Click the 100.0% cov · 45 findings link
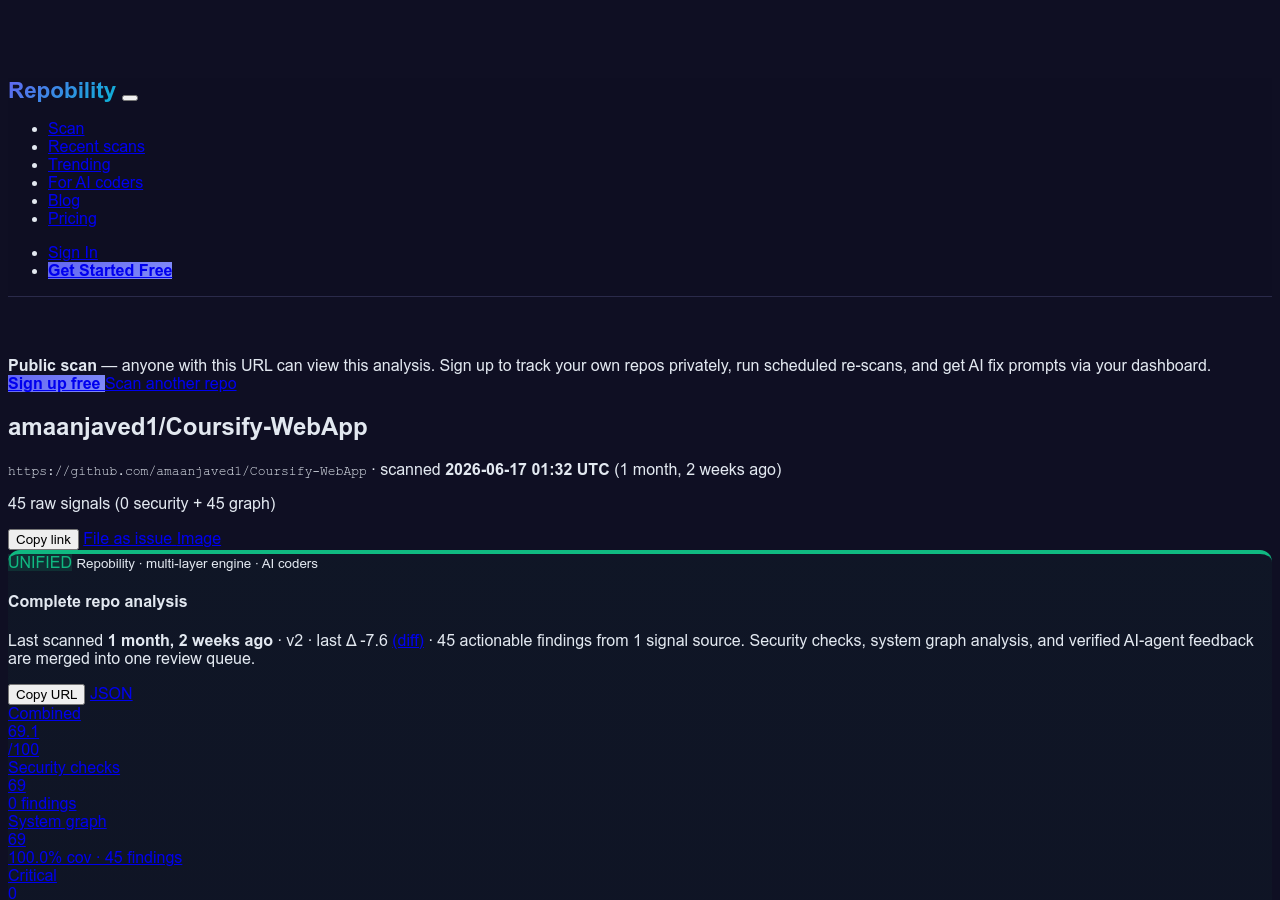The image size is (1280, 900). 95,857
